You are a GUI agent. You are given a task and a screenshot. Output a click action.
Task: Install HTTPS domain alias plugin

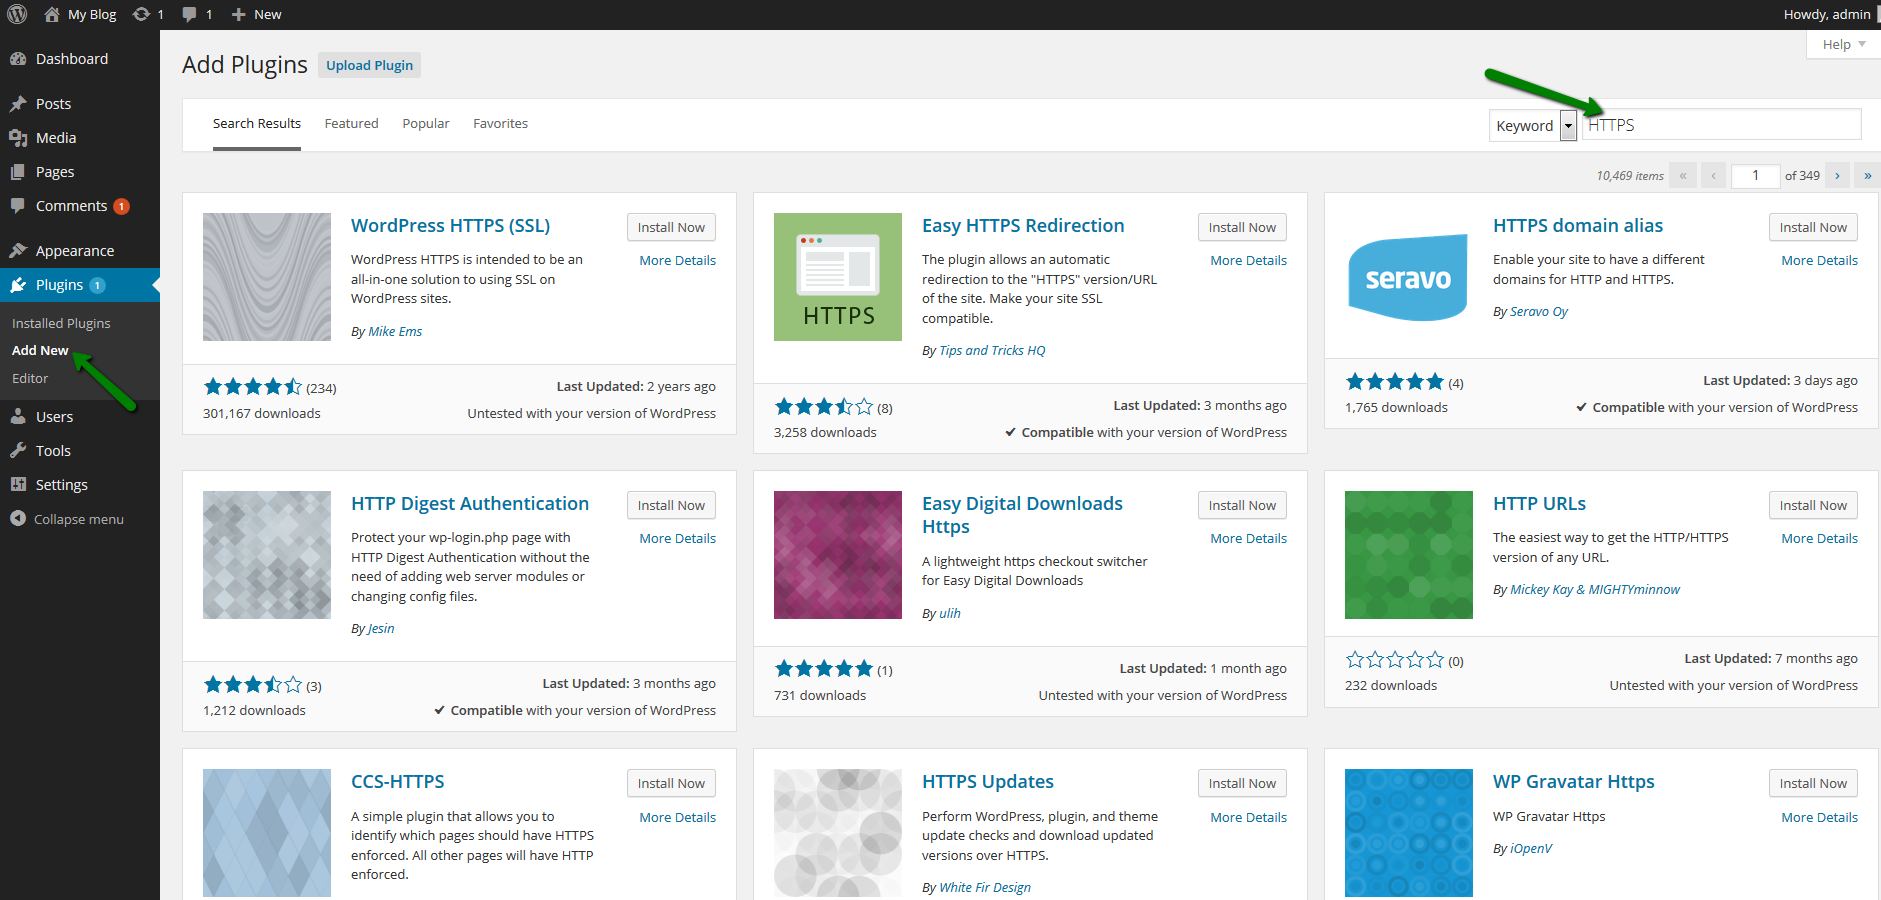1813,227
